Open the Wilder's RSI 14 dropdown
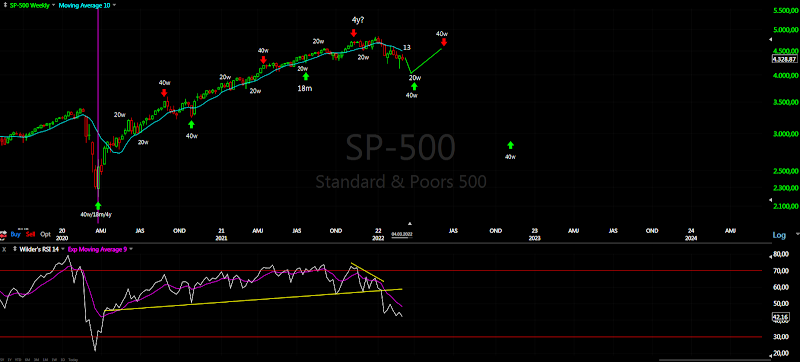800x362 pixels. coord(63,249)
